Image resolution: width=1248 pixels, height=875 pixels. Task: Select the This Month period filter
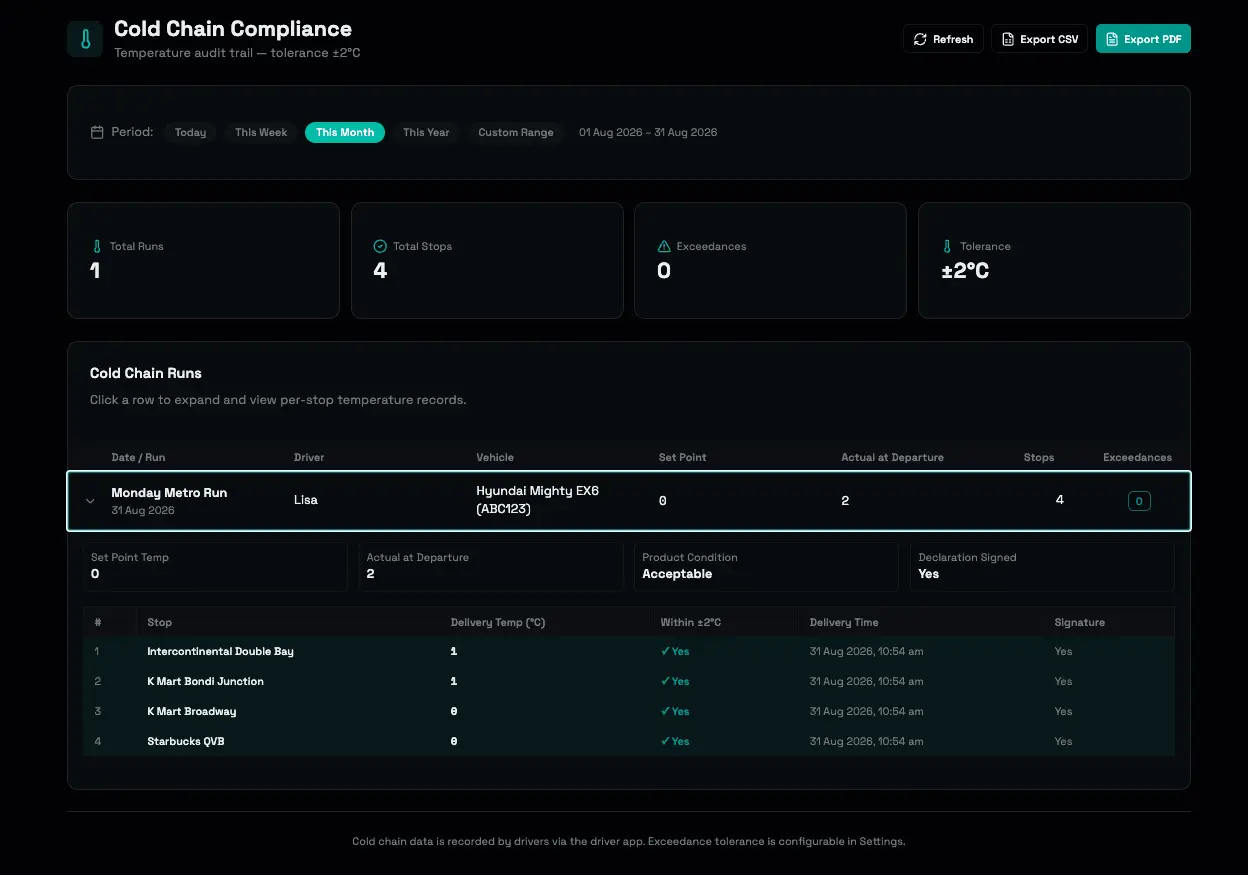(x=345, y=132)
